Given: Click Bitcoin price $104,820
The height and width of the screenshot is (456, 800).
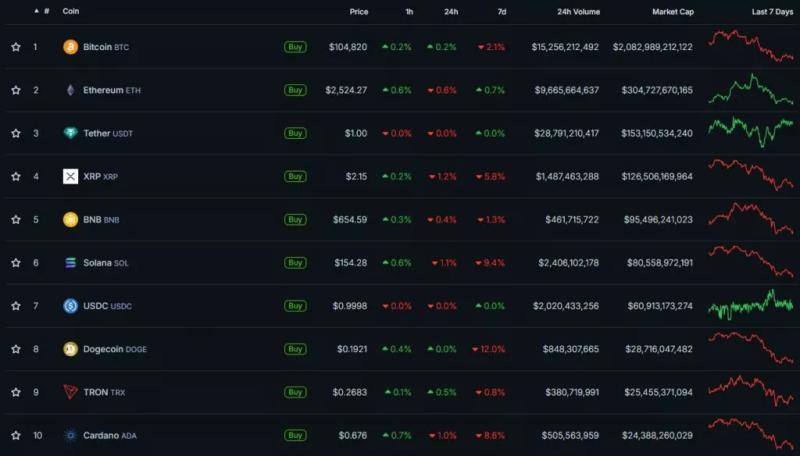Looking at the screenshot, I should click(x=348, y=47).
